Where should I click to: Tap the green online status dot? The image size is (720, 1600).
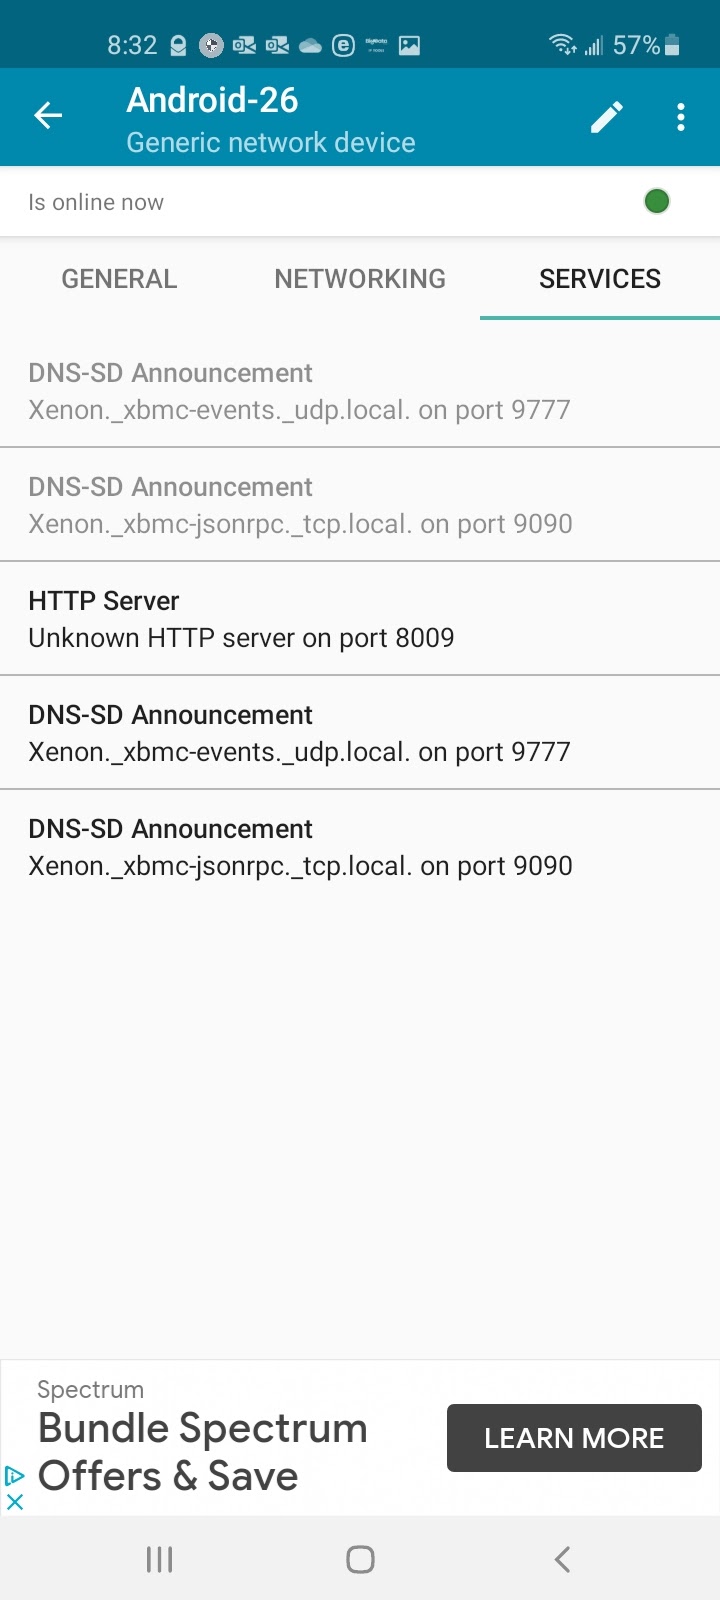click(656, 201)
